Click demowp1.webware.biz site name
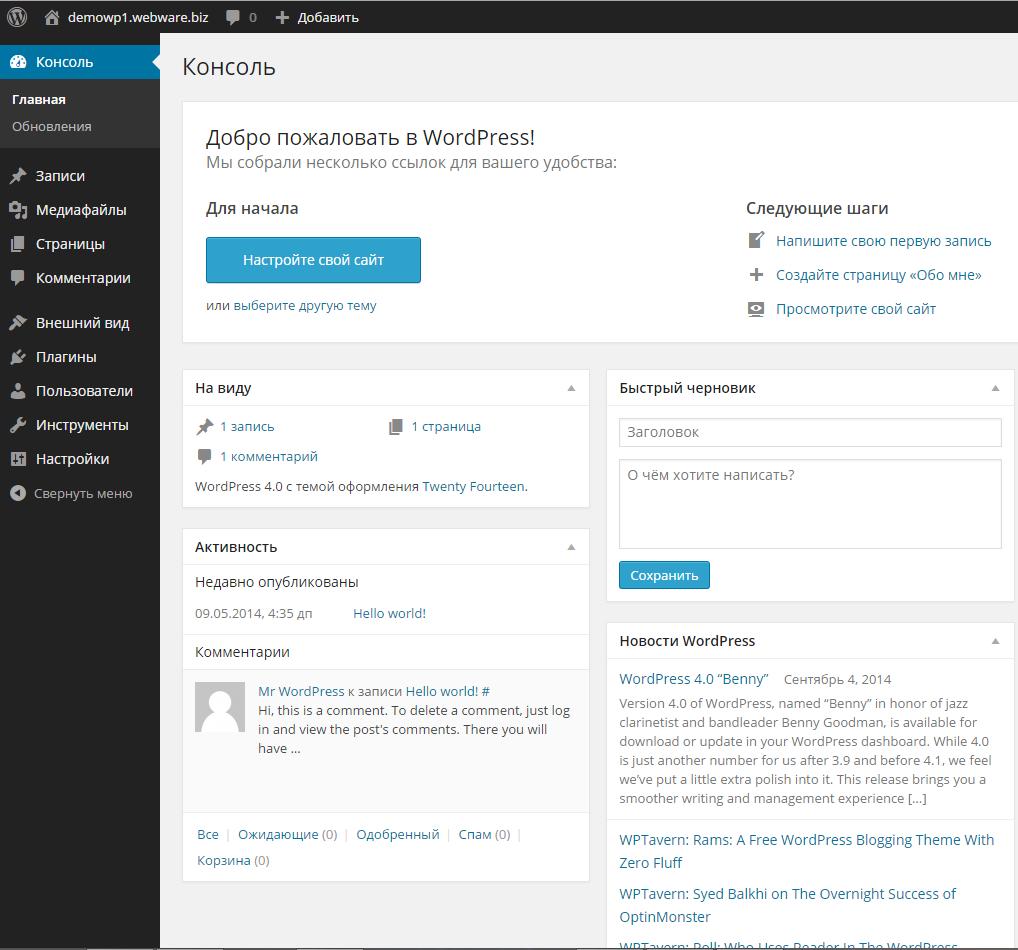Viewport: 1018px width, 950px height. [138, 18]
